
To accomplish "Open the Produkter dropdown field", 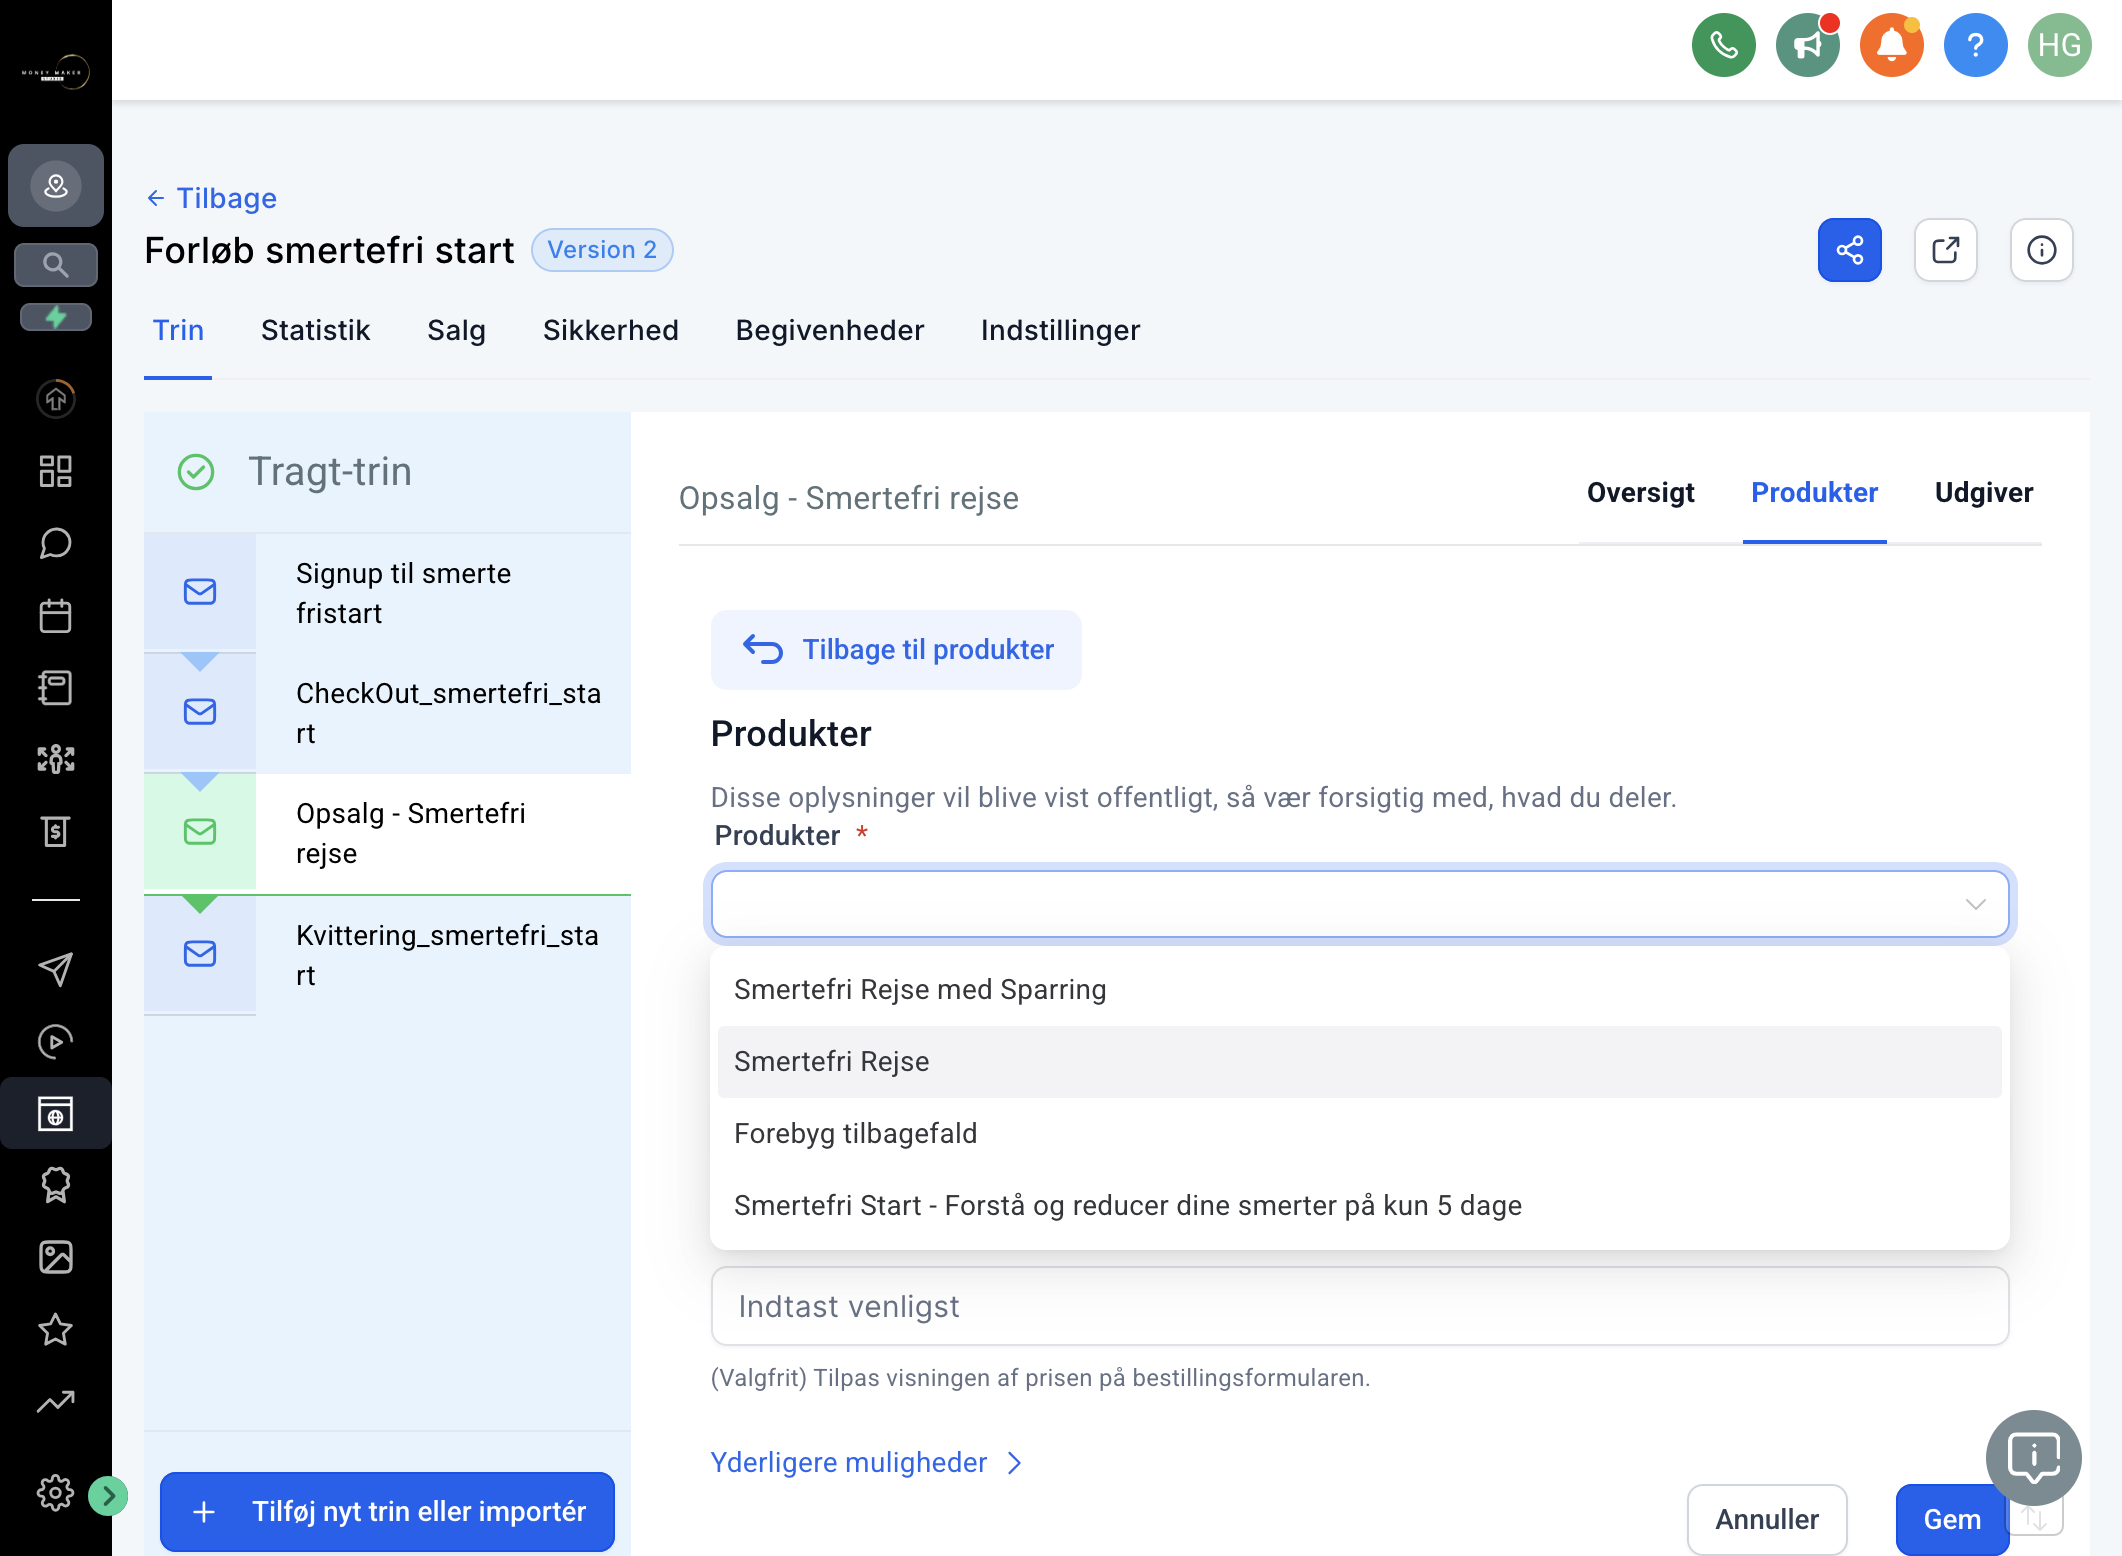I will 1360,904.
